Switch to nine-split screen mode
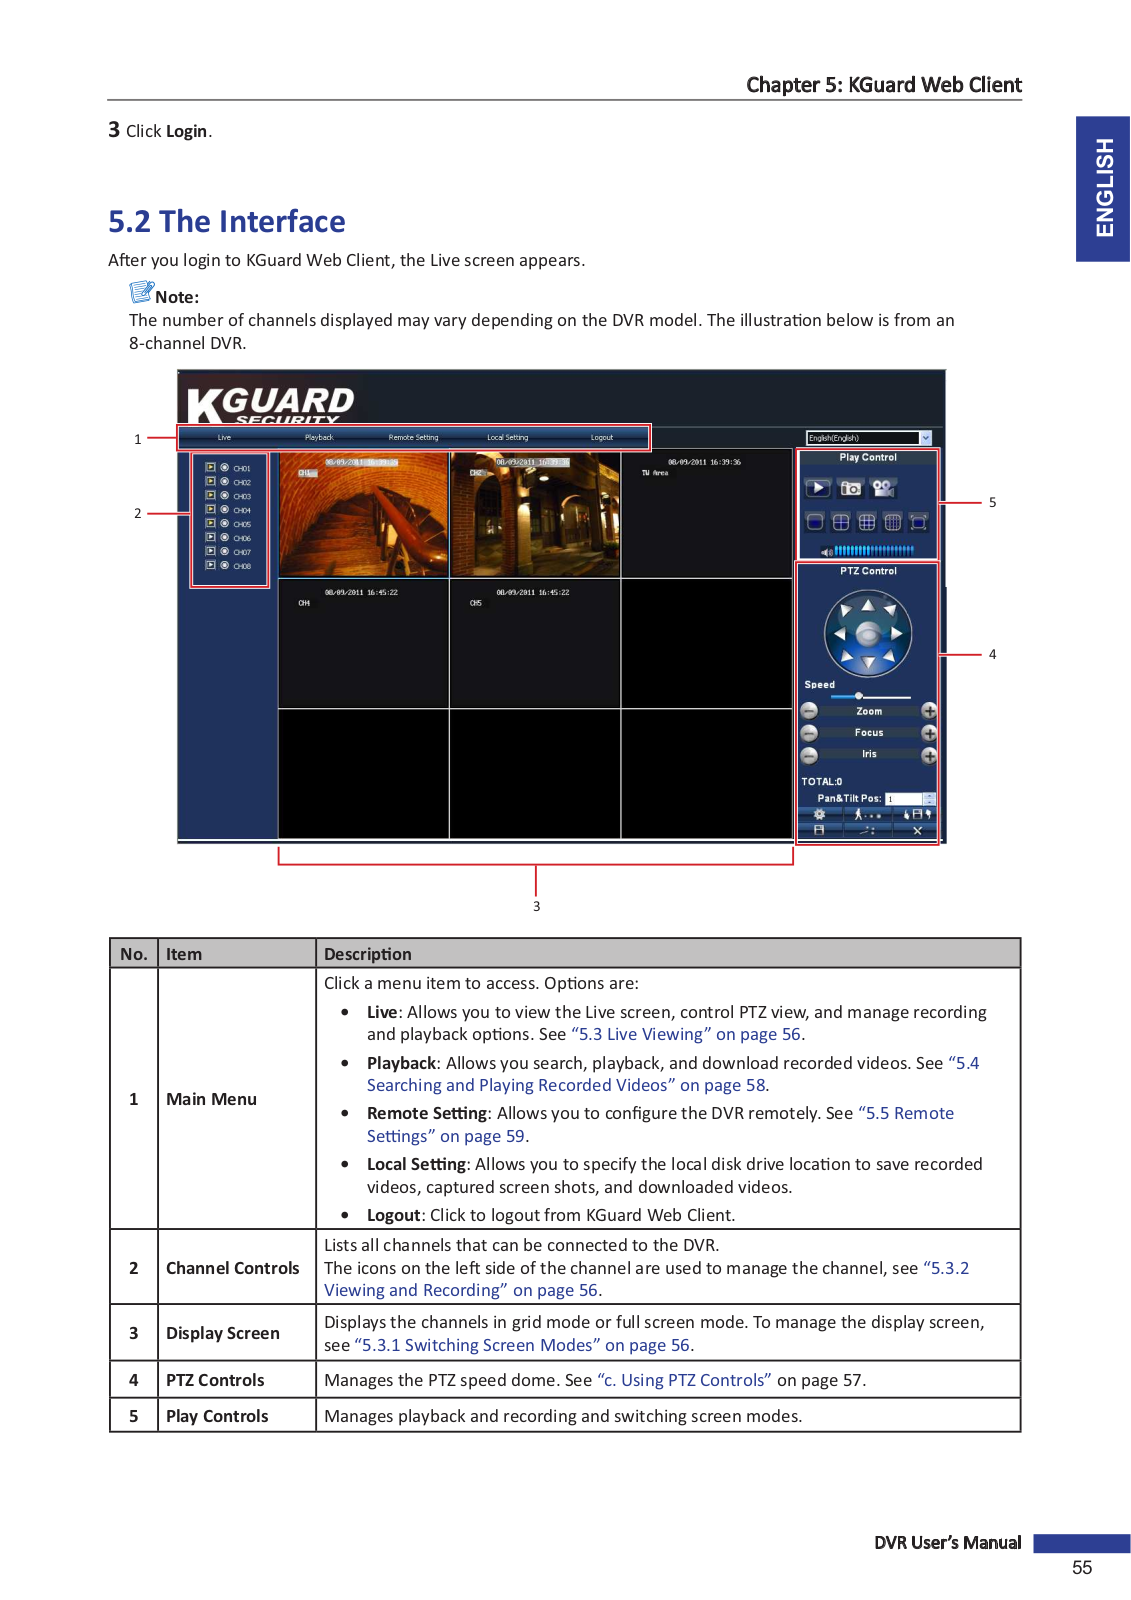Viewport: 1131px width, 1600px height. (867, 522)
